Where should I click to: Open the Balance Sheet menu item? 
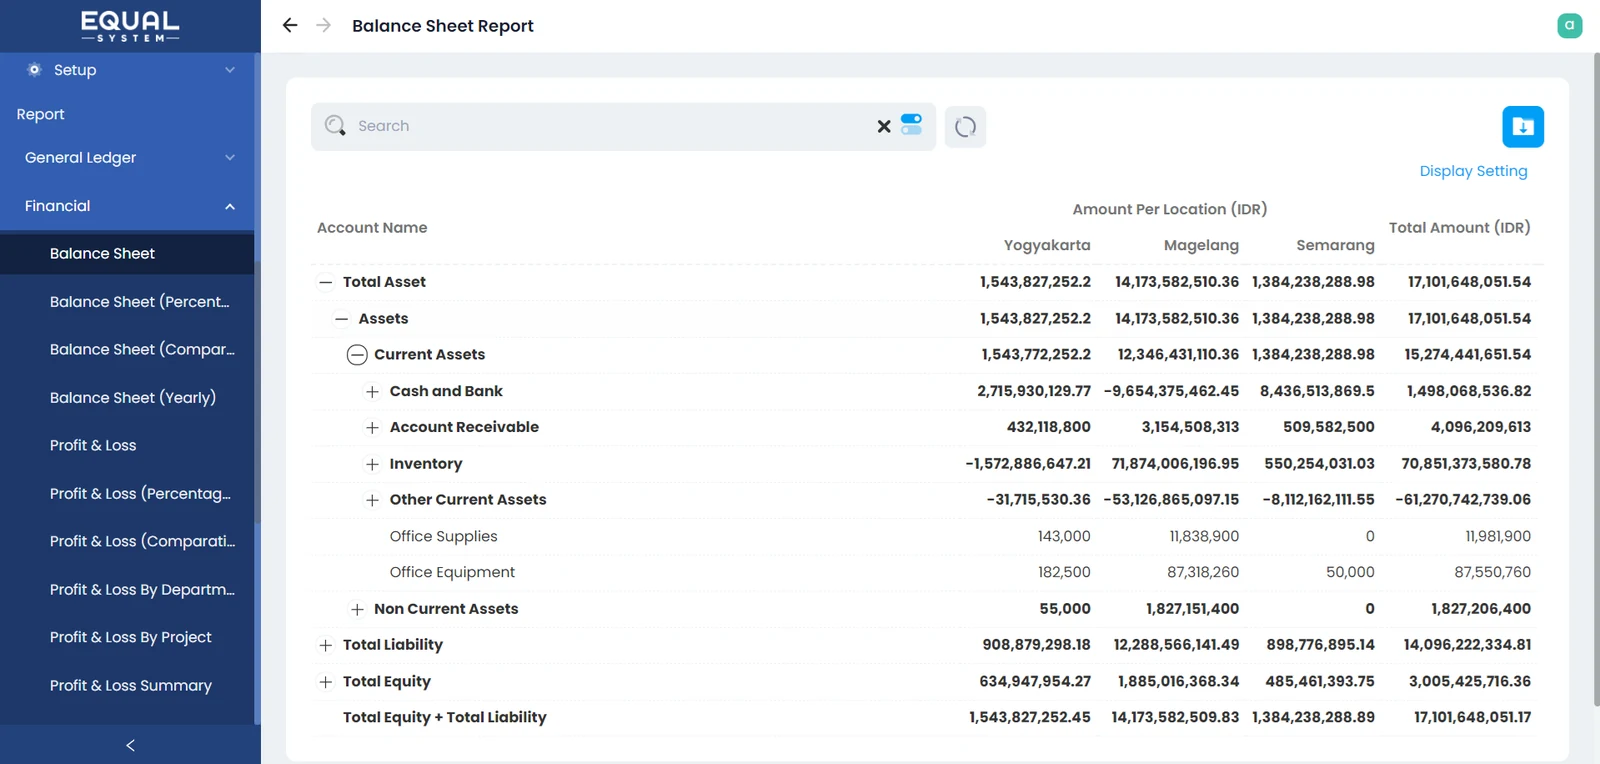(x=127, y=254)
